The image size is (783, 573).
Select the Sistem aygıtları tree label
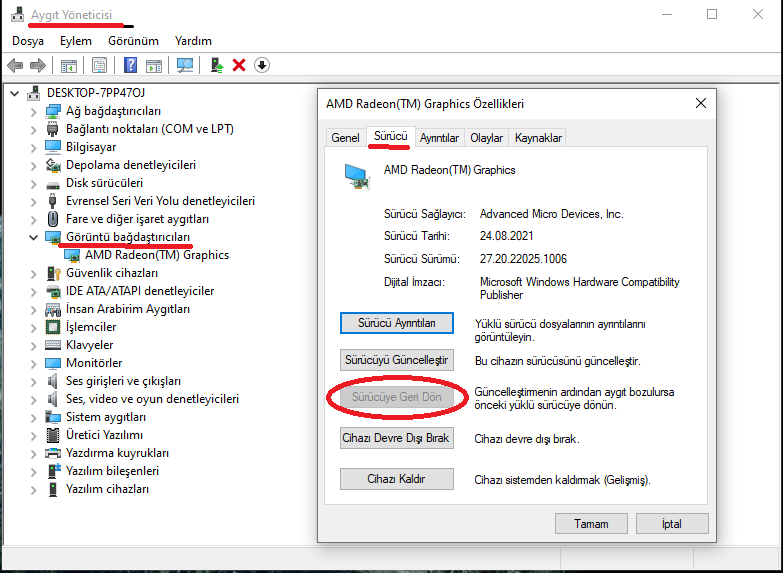(106, 417)
